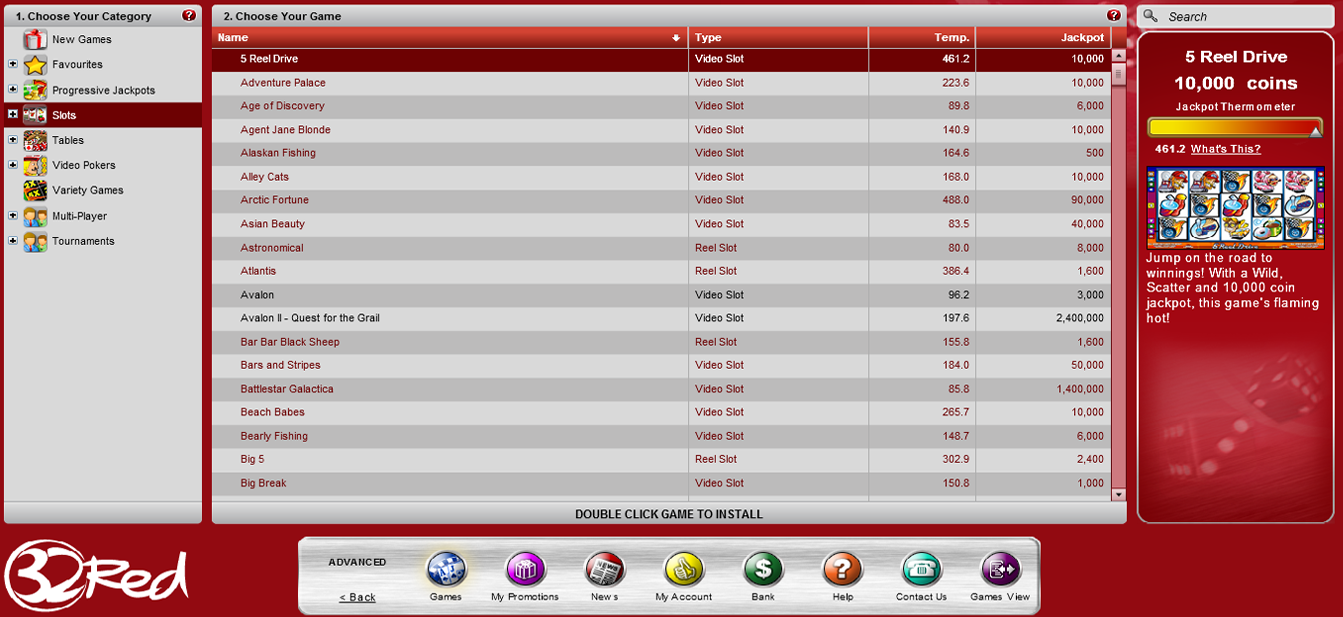The image size is (1343, 617).
Task: Select Bar Bar Black Sheep game
Action: coord(661,342)
